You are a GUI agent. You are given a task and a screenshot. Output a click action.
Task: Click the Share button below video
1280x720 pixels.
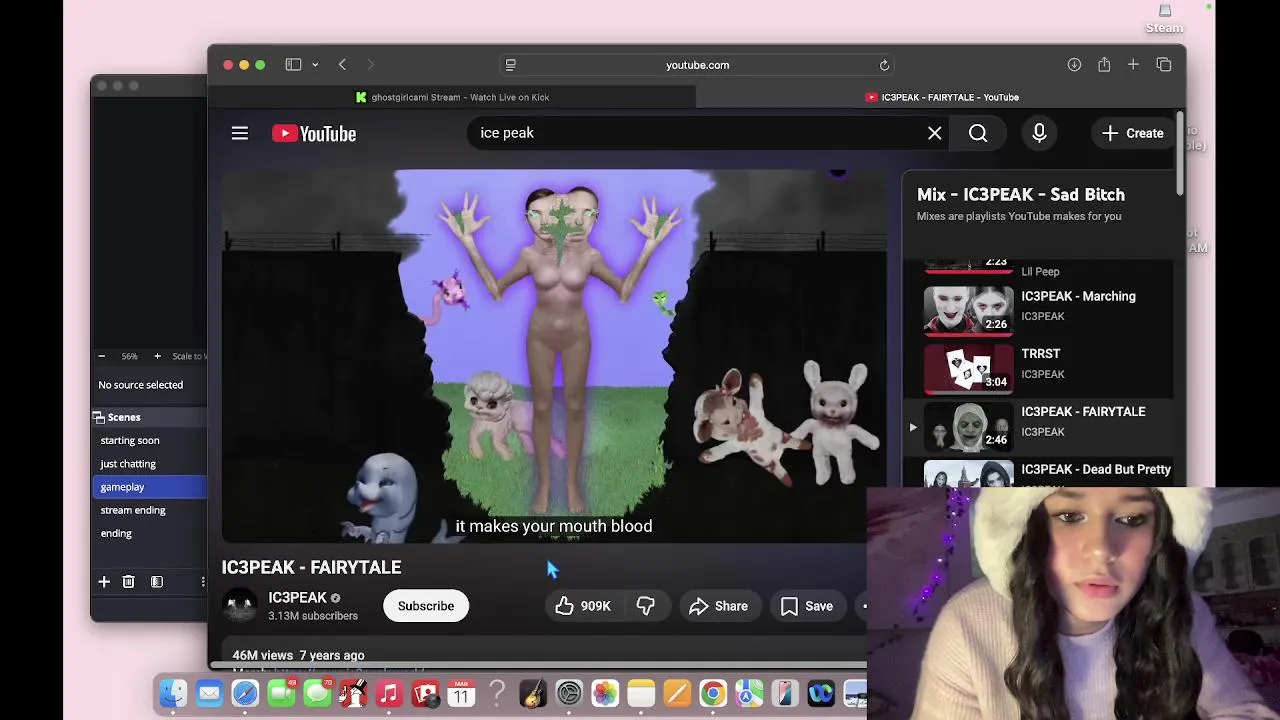coord(718,606)
